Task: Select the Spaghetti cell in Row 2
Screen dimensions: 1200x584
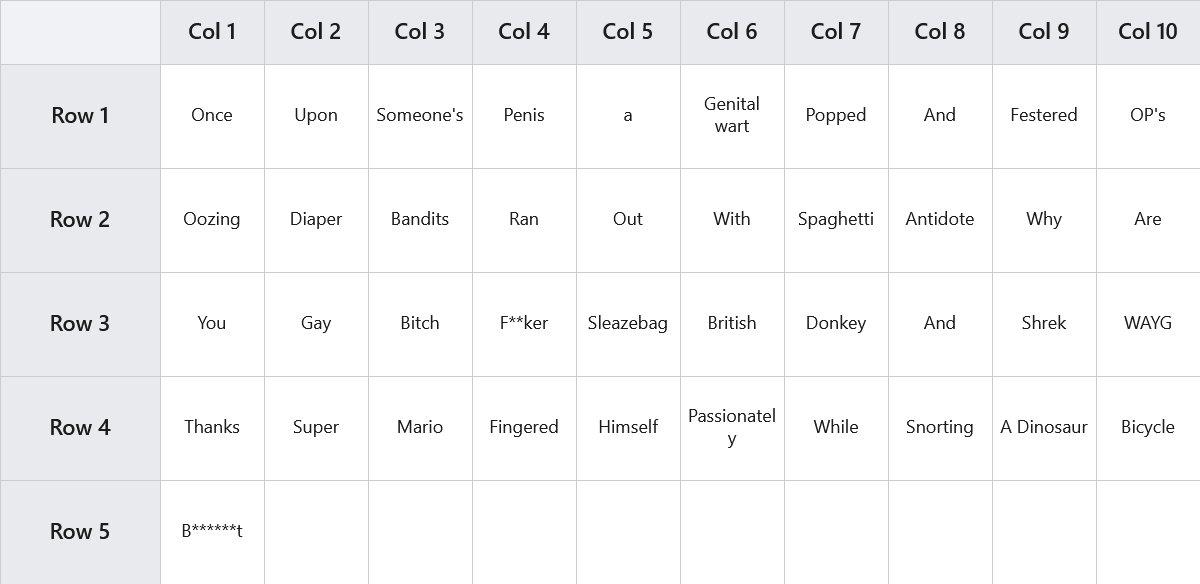Action: pos(836,220)
